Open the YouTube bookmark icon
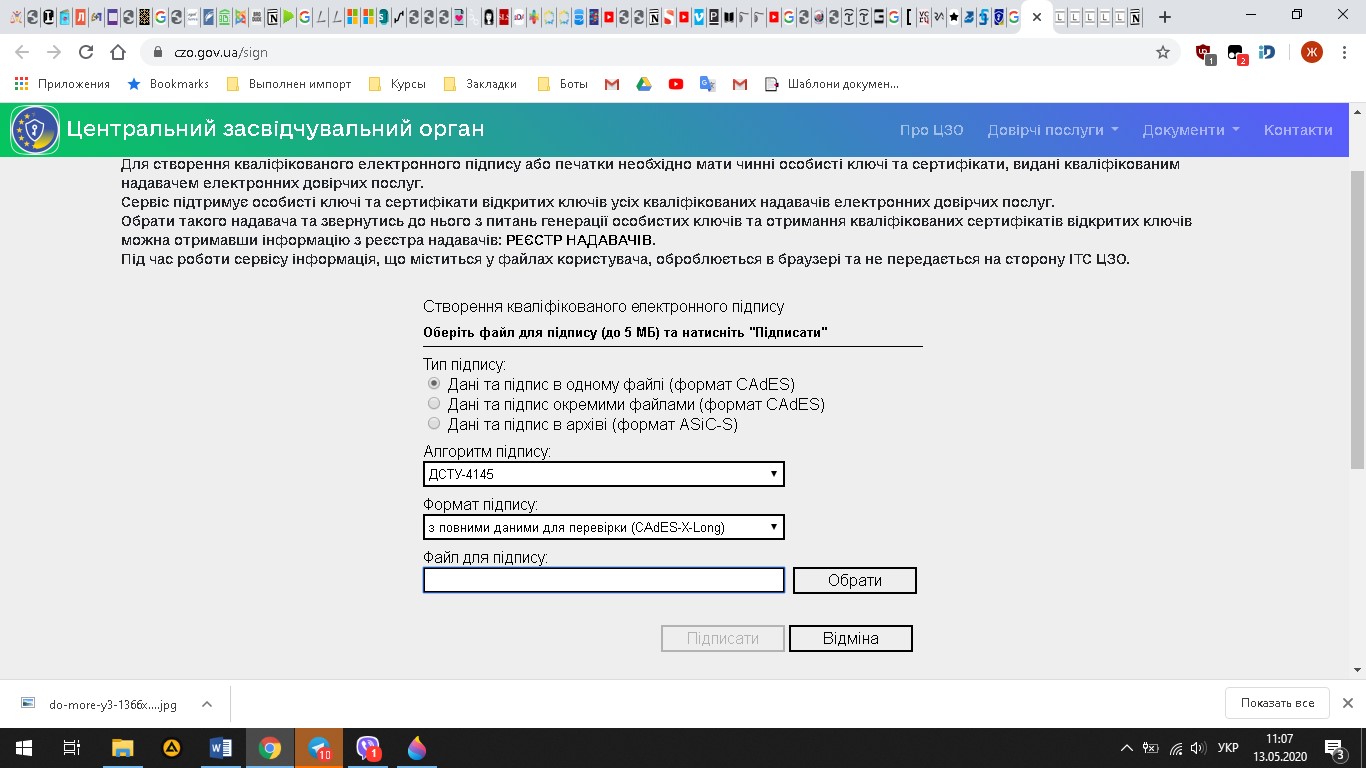 [676, 84]
